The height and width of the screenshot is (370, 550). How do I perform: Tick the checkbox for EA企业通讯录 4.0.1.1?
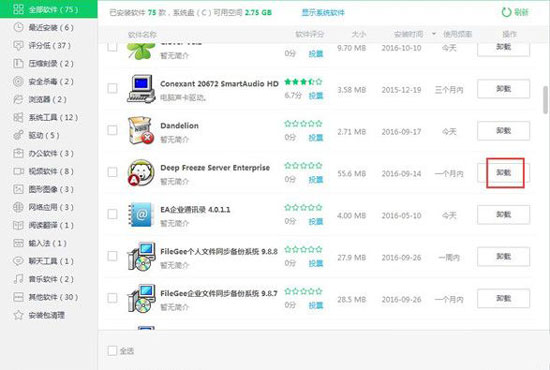tap(112, 214)
